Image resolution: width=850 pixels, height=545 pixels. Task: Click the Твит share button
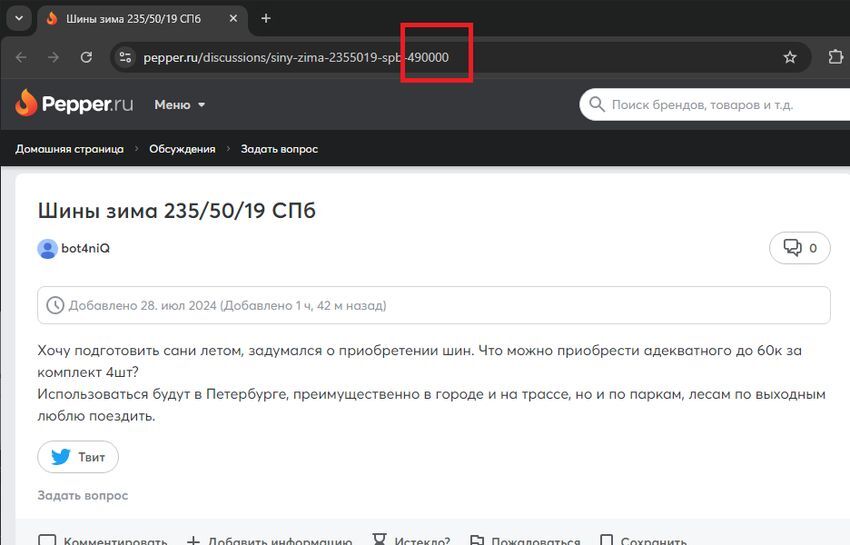[x=78, y=457]
